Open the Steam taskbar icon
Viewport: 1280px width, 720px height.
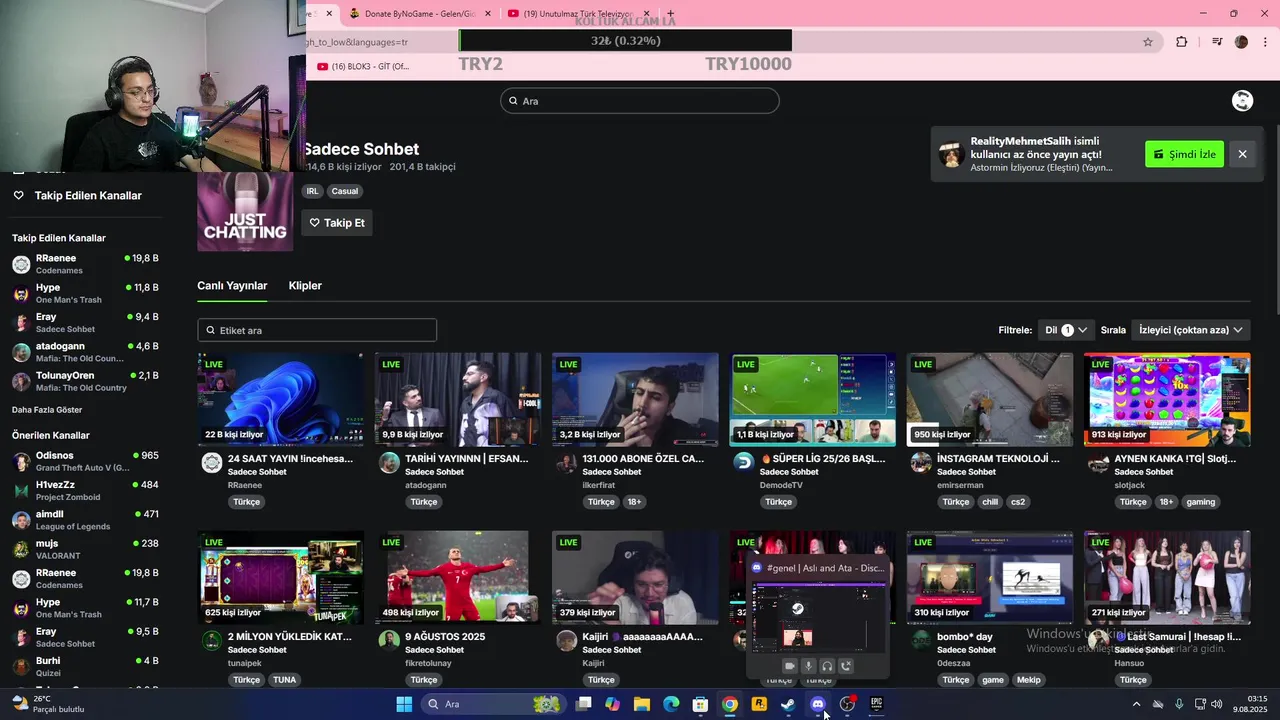(788, 704)
